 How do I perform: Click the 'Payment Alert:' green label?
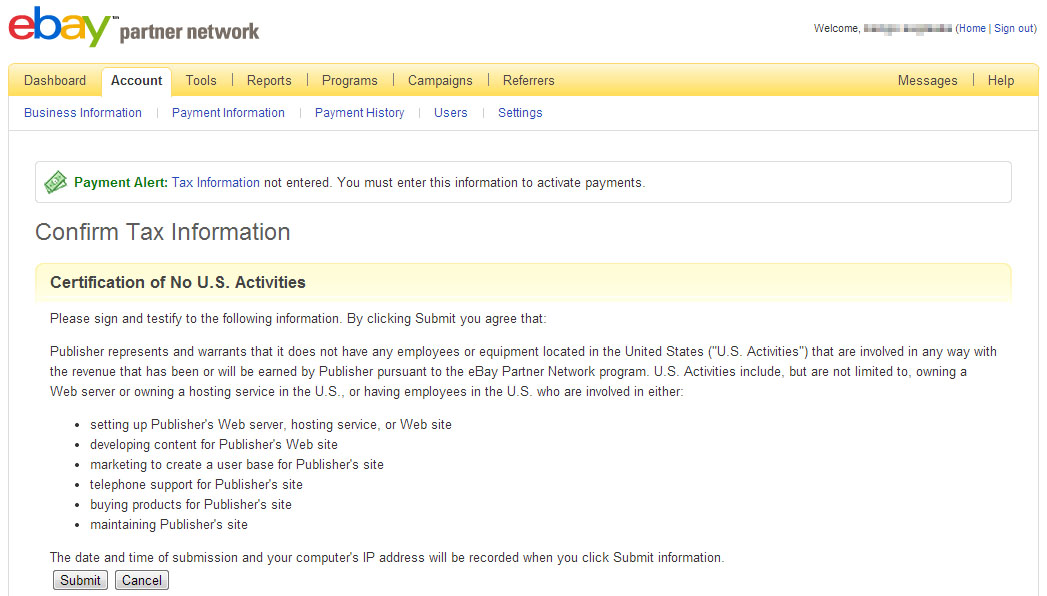point(121,182)
